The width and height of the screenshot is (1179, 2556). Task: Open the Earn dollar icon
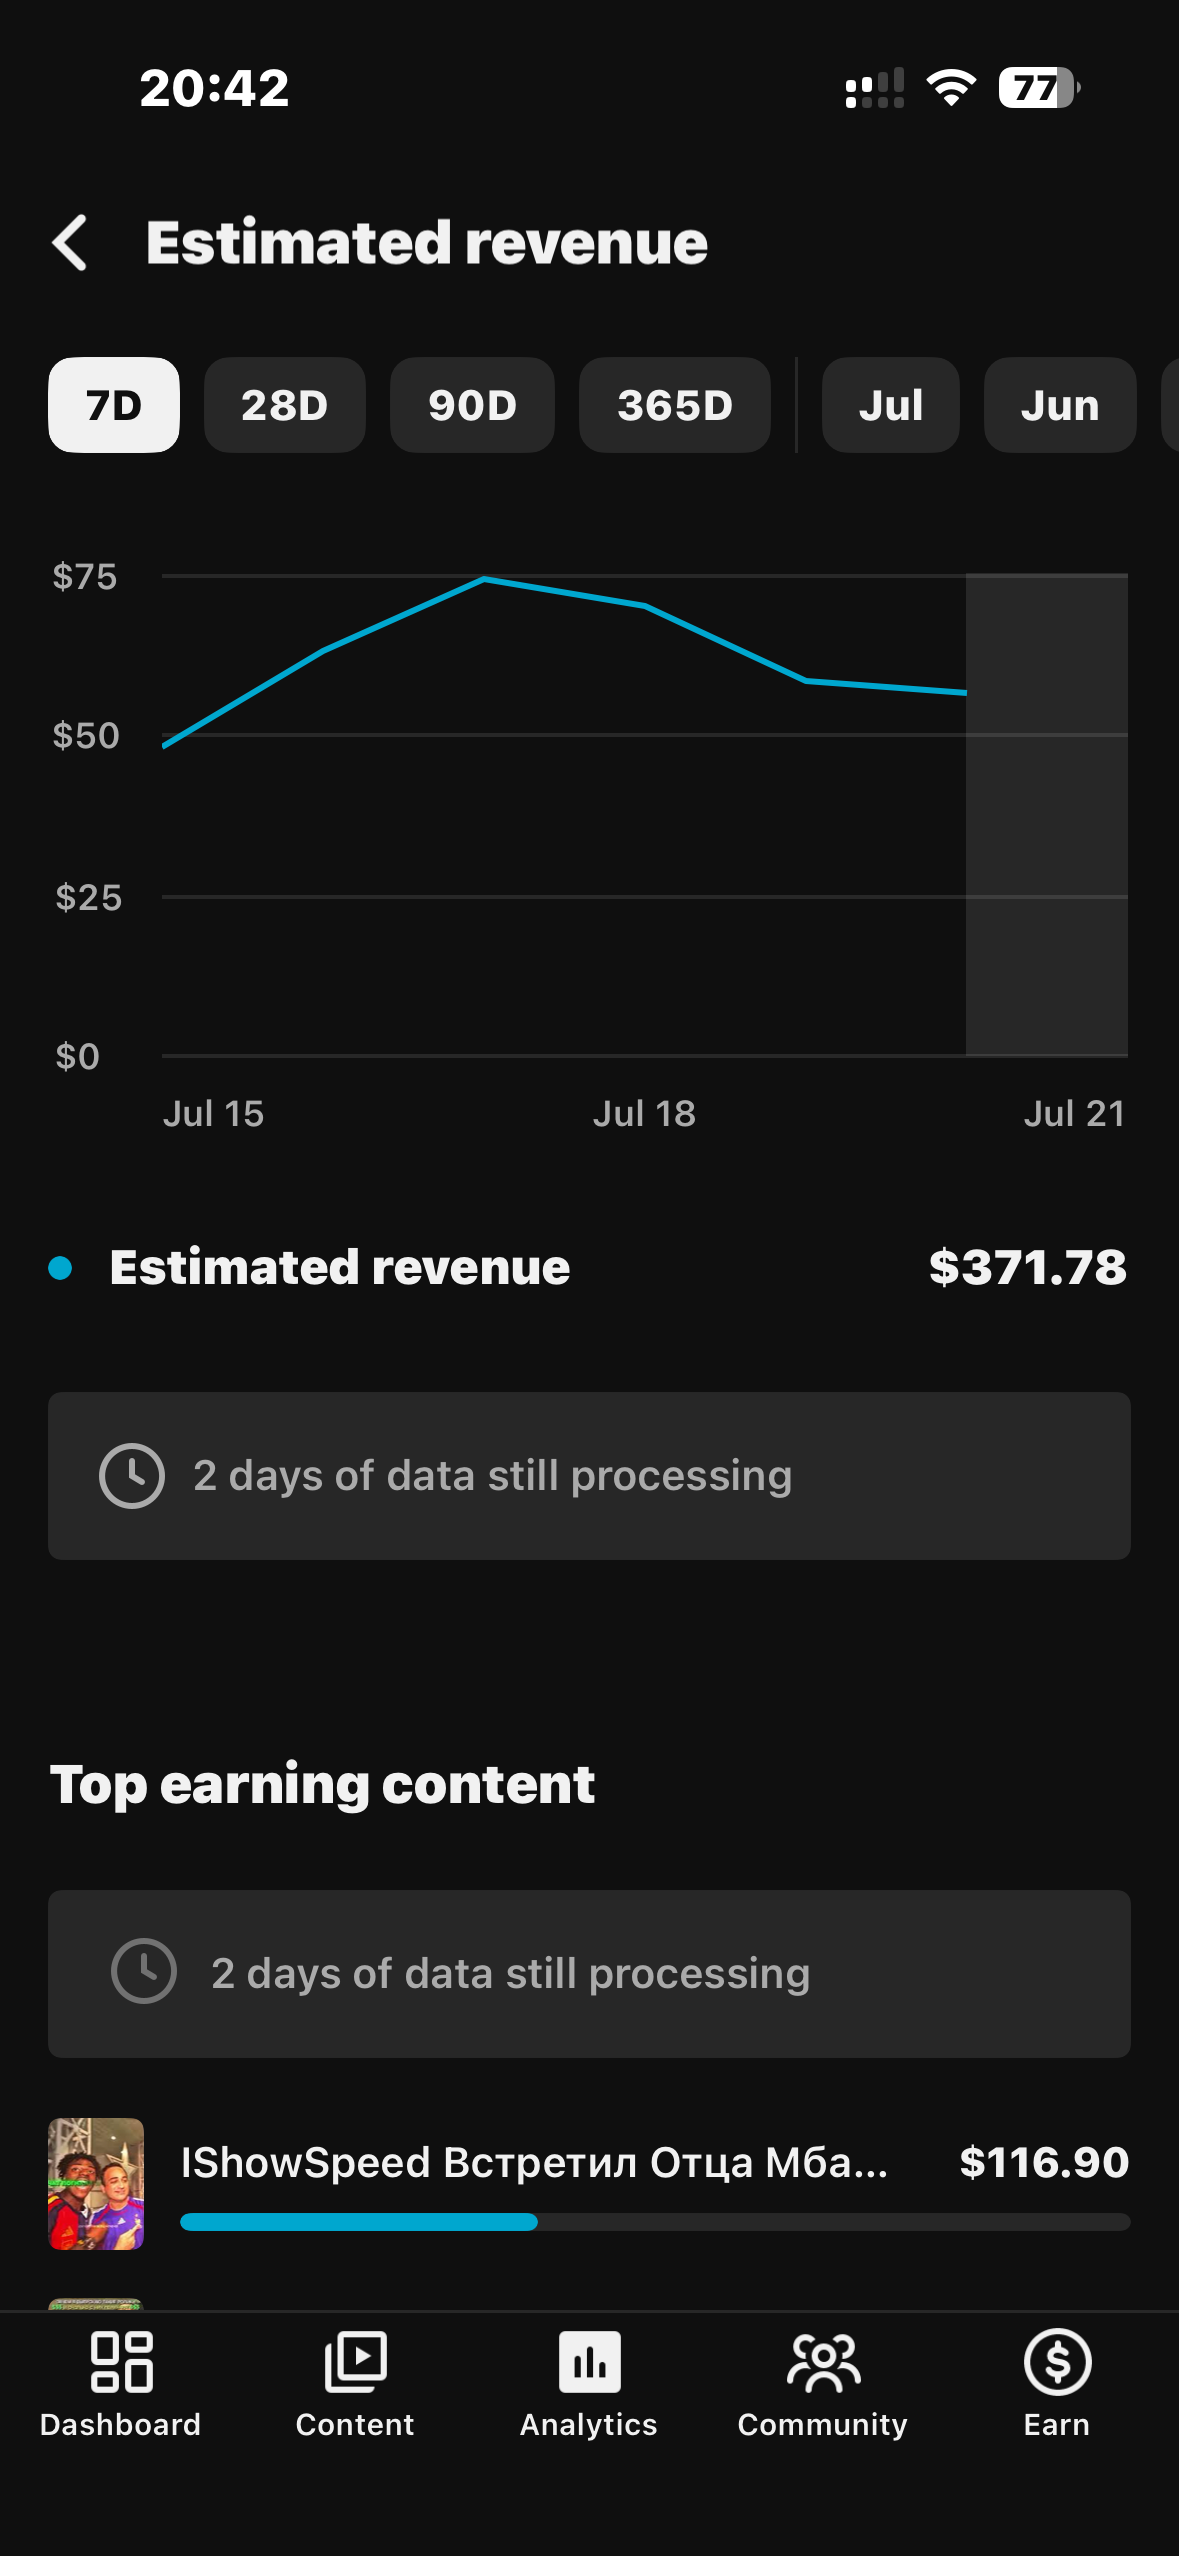[1057, 2362]
